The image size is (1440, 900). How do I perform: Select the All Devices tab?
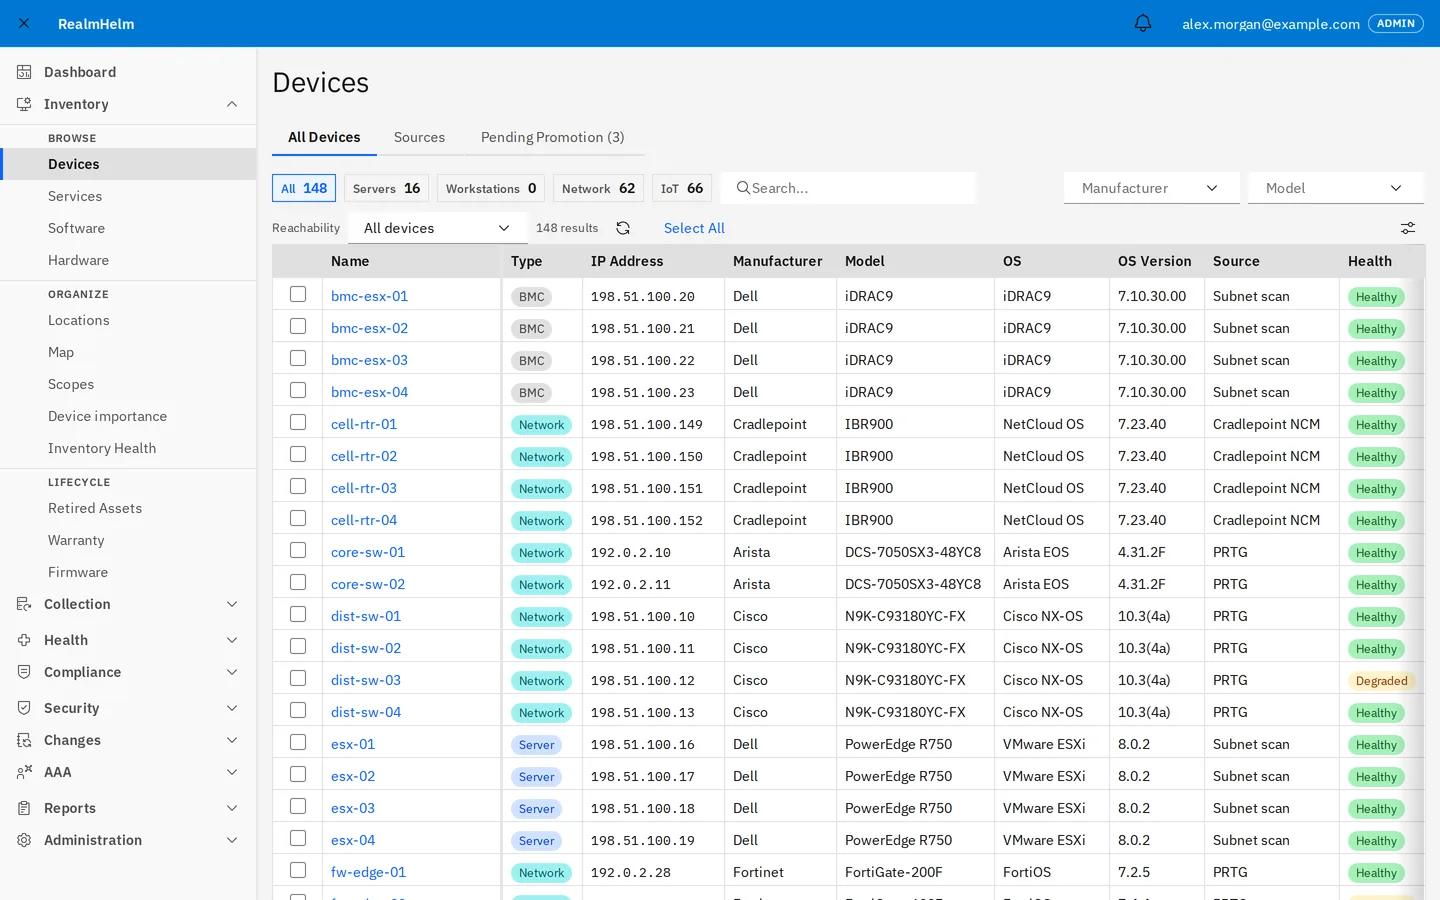324,137
